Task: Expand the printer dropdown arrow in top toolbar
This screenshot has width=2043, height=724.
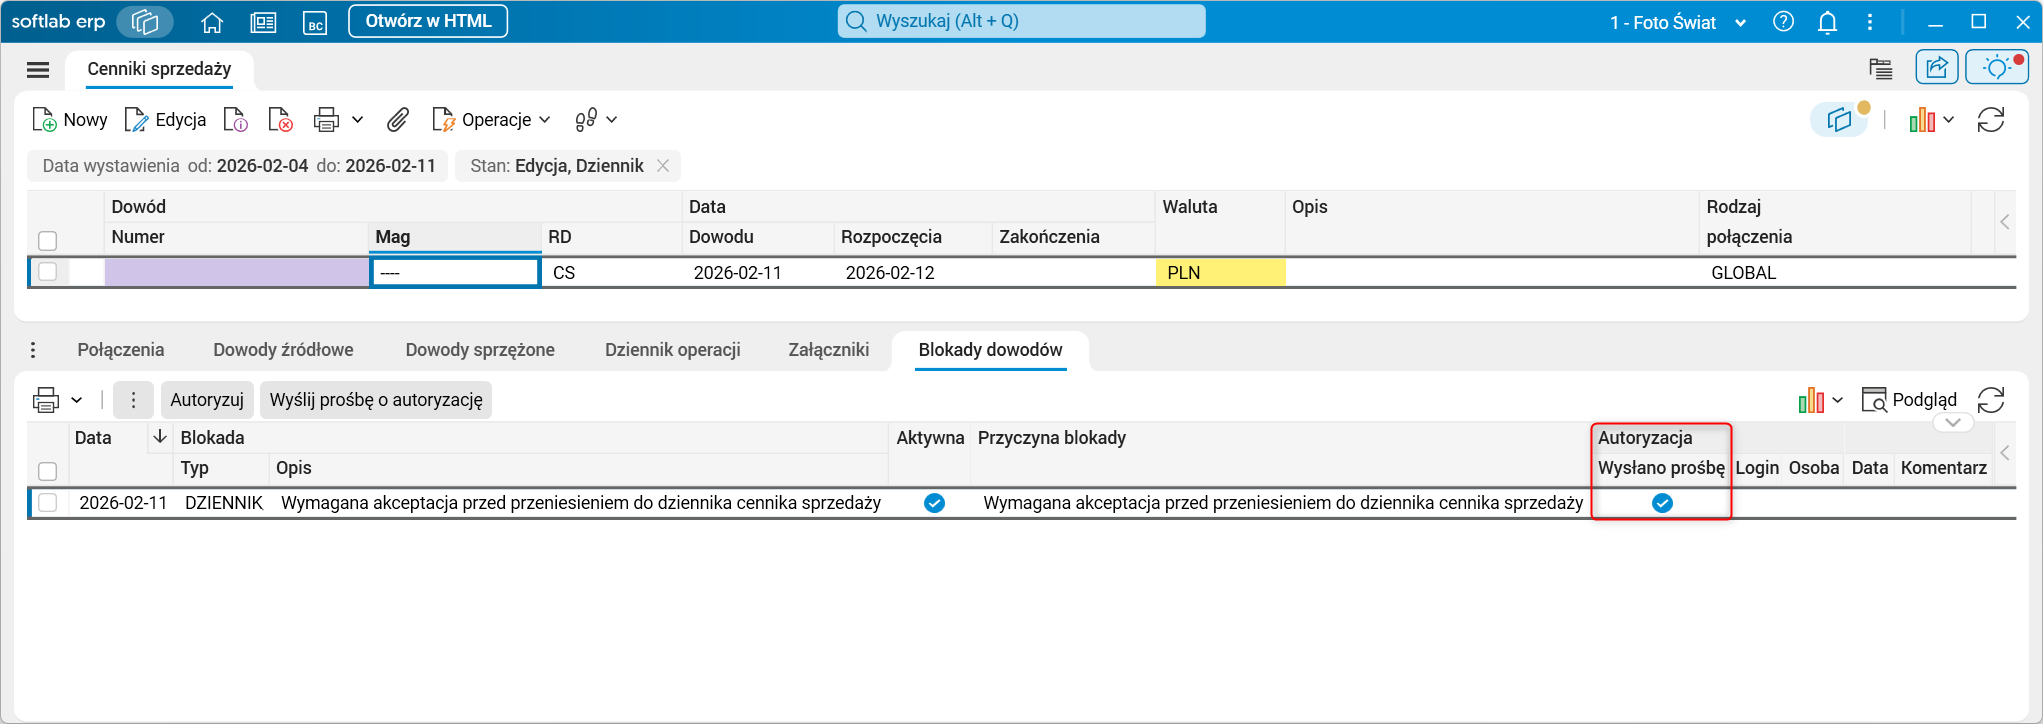Action: 357,120
